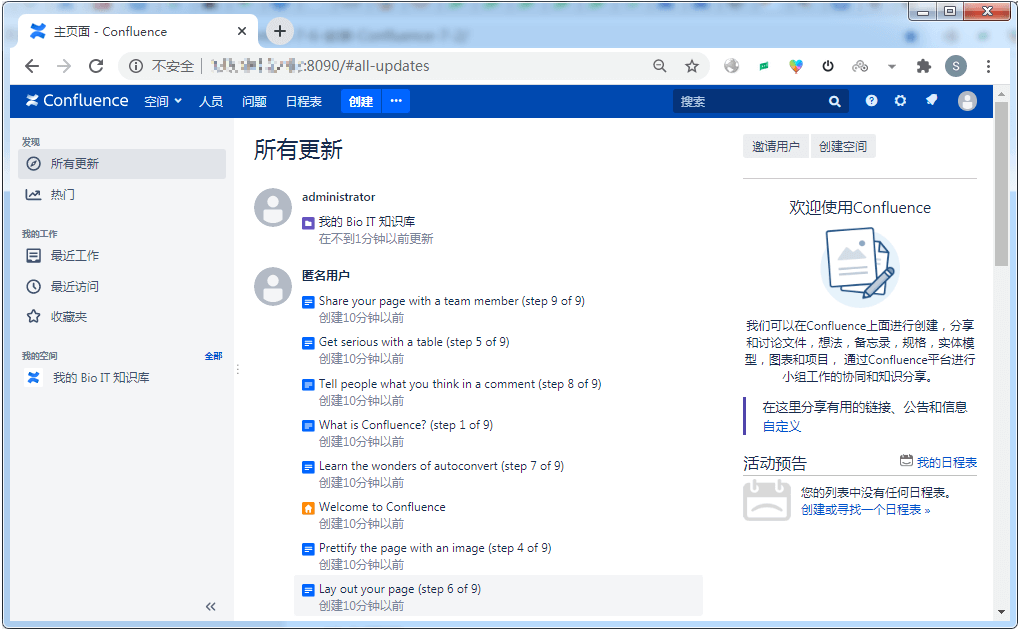The image size is (1018, 630).
Task: Open 人员 in the top navigation
Action: coord(211,101)
